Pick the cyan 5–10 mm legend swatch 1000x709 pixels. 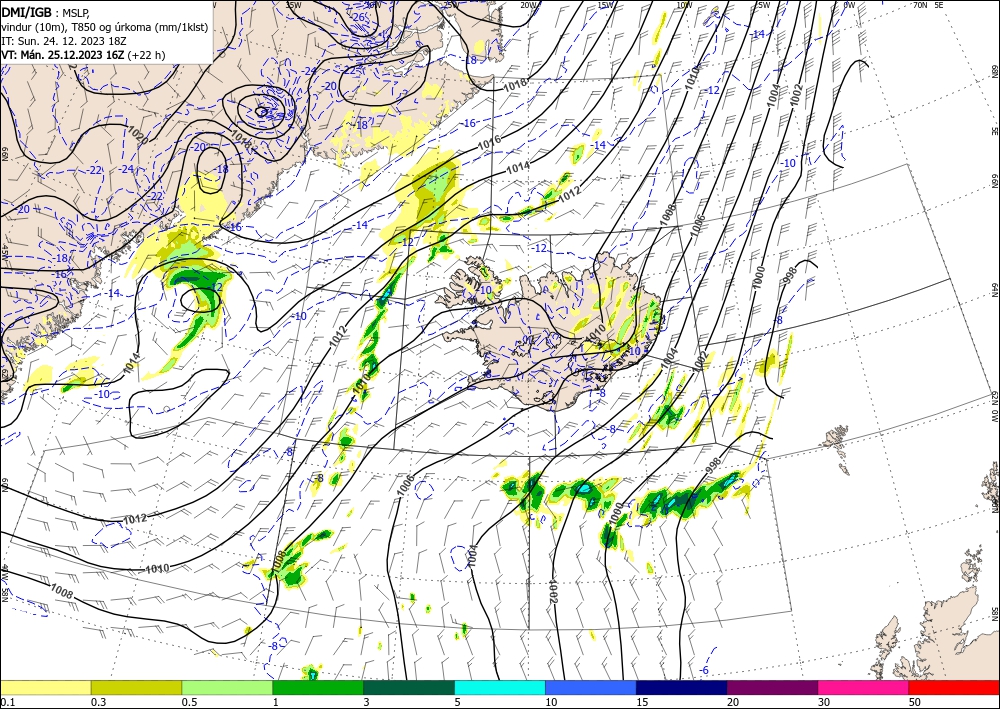point(500,687)
